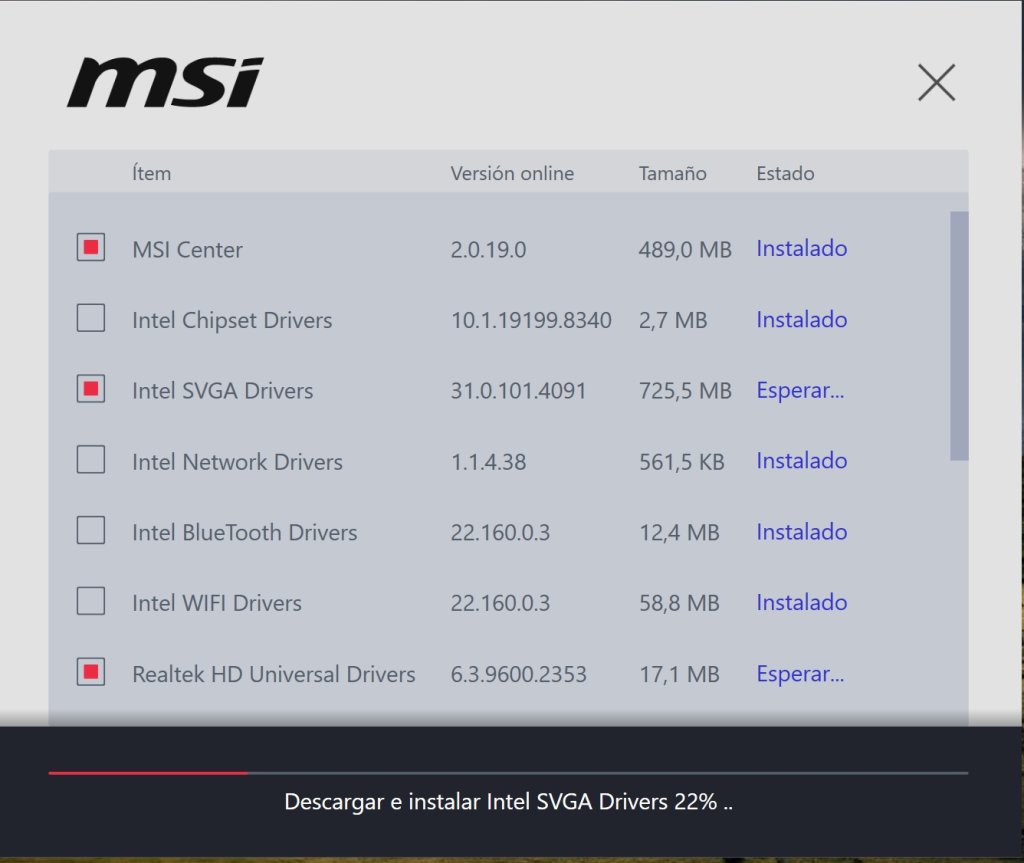Tick the Intel Chipset Drivers checkbox
The height and width of the screenshot is (863, 1024).
(x=91, y=318)
